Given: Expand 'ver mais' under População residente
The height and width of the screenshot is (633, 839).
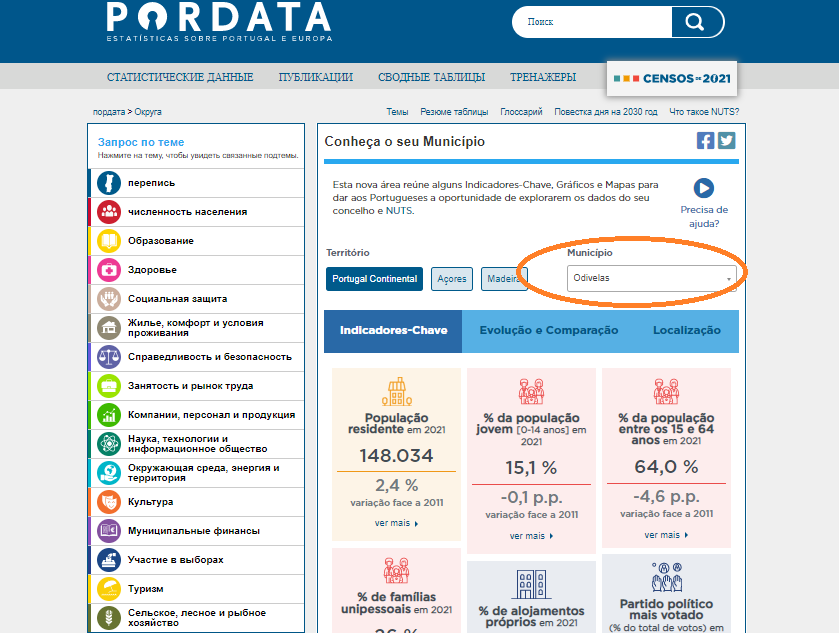Looking at the screenshot, I should 396,523.
